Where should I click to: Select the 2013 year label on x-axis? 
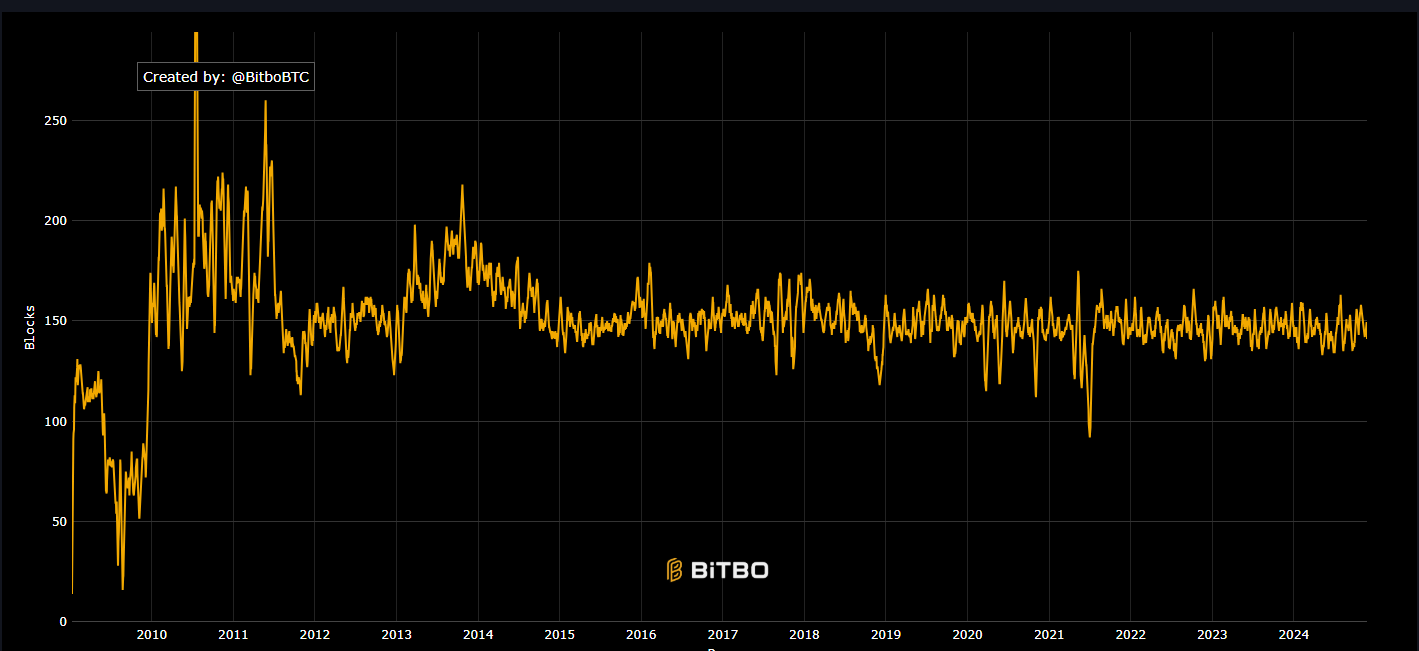tap(397, 634)
